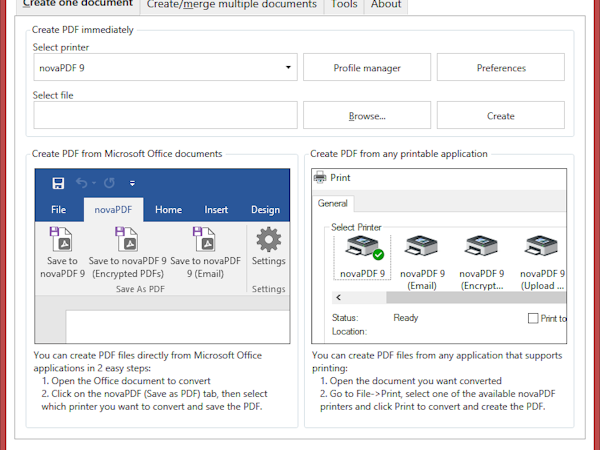This screenshot has width=600, height=450.
Task: Select the novaPDF 9 (Upload ...) printer icon
Action: [541, 246]
